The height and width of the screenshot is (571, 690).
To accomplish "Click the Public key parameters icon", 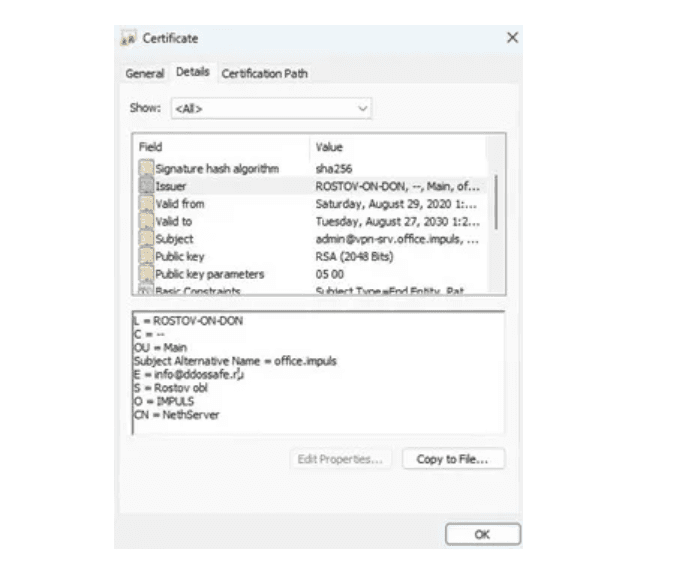I will click(x=146, y=274).
